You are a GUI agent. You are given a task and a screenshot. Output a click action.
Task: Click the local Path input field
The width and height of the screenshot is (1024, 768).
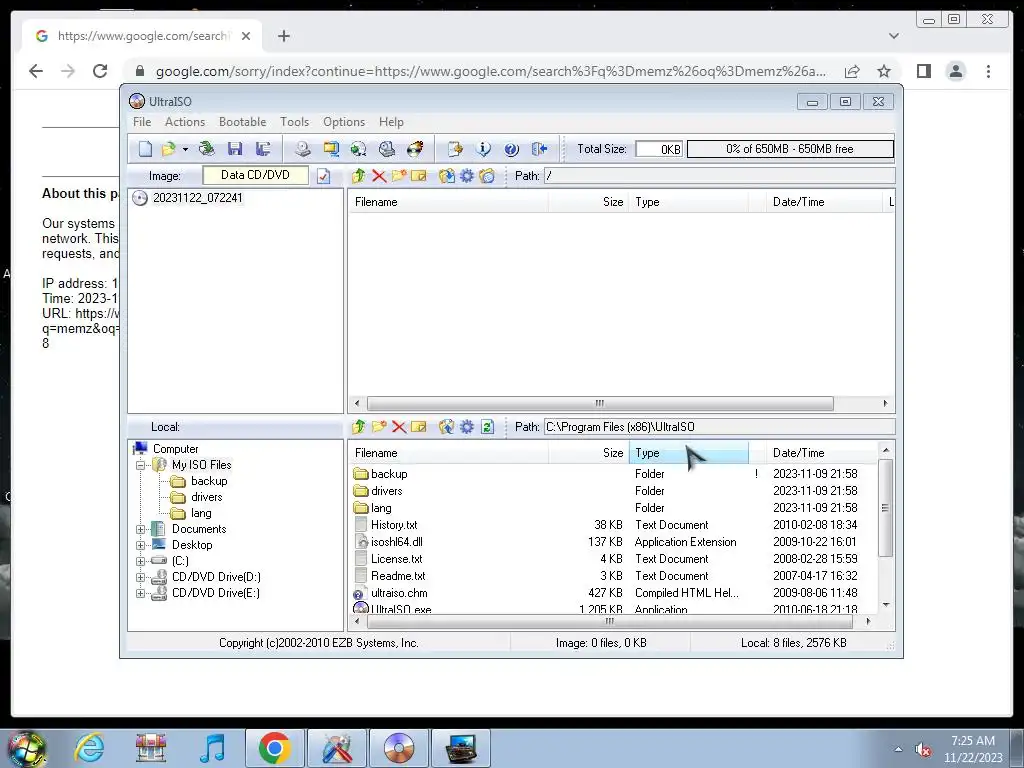click(719, 427)
